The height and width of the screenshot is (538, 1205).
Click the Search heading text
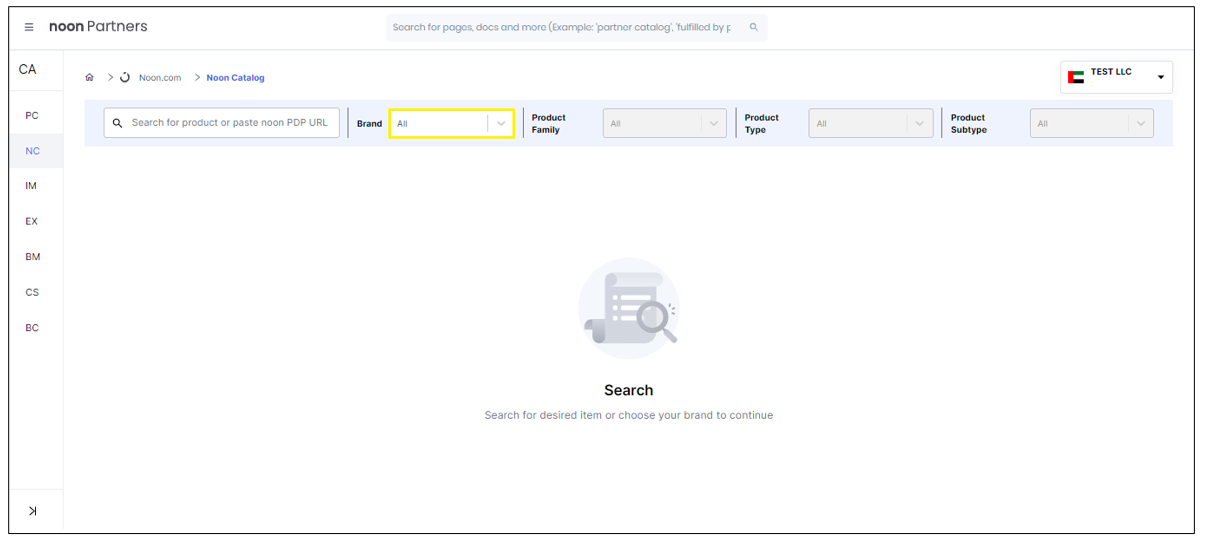(629, 390)
